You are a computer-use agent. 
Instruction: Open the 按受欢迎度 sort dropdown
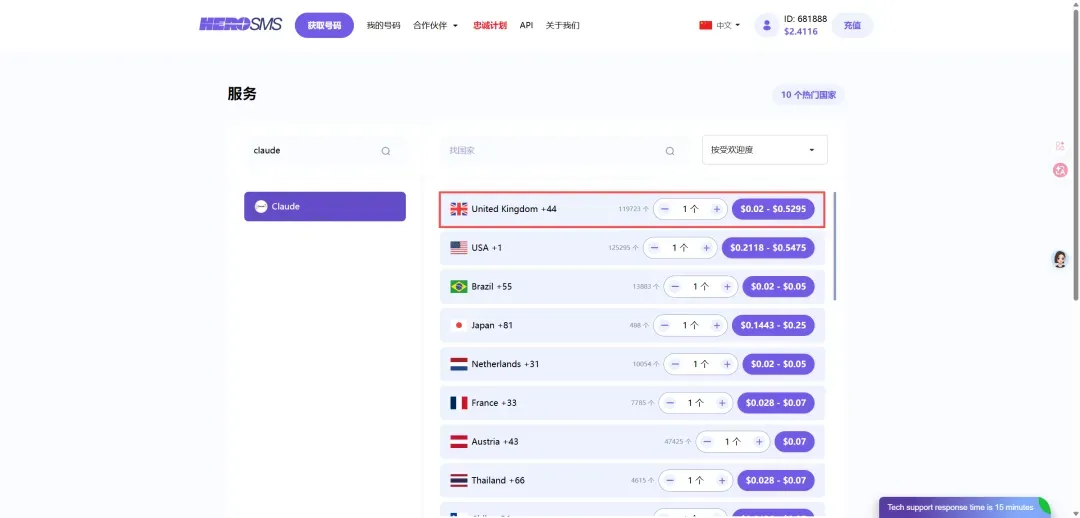[x=764, y=150]
